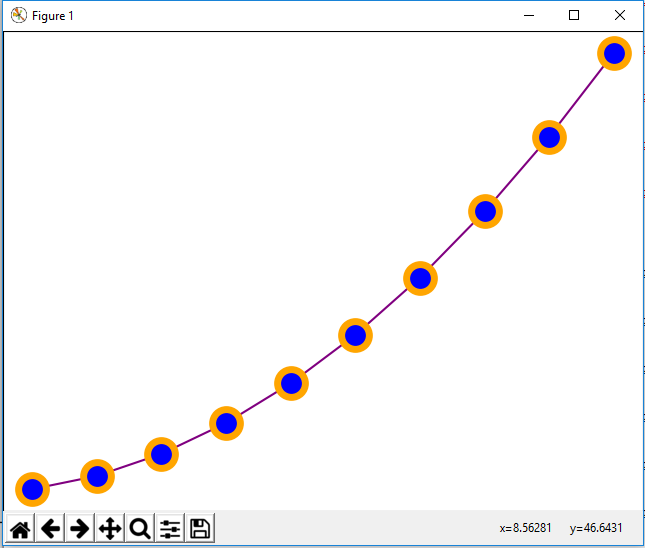
Task: Click the highest data point marker
Action: tap(614, 53)
